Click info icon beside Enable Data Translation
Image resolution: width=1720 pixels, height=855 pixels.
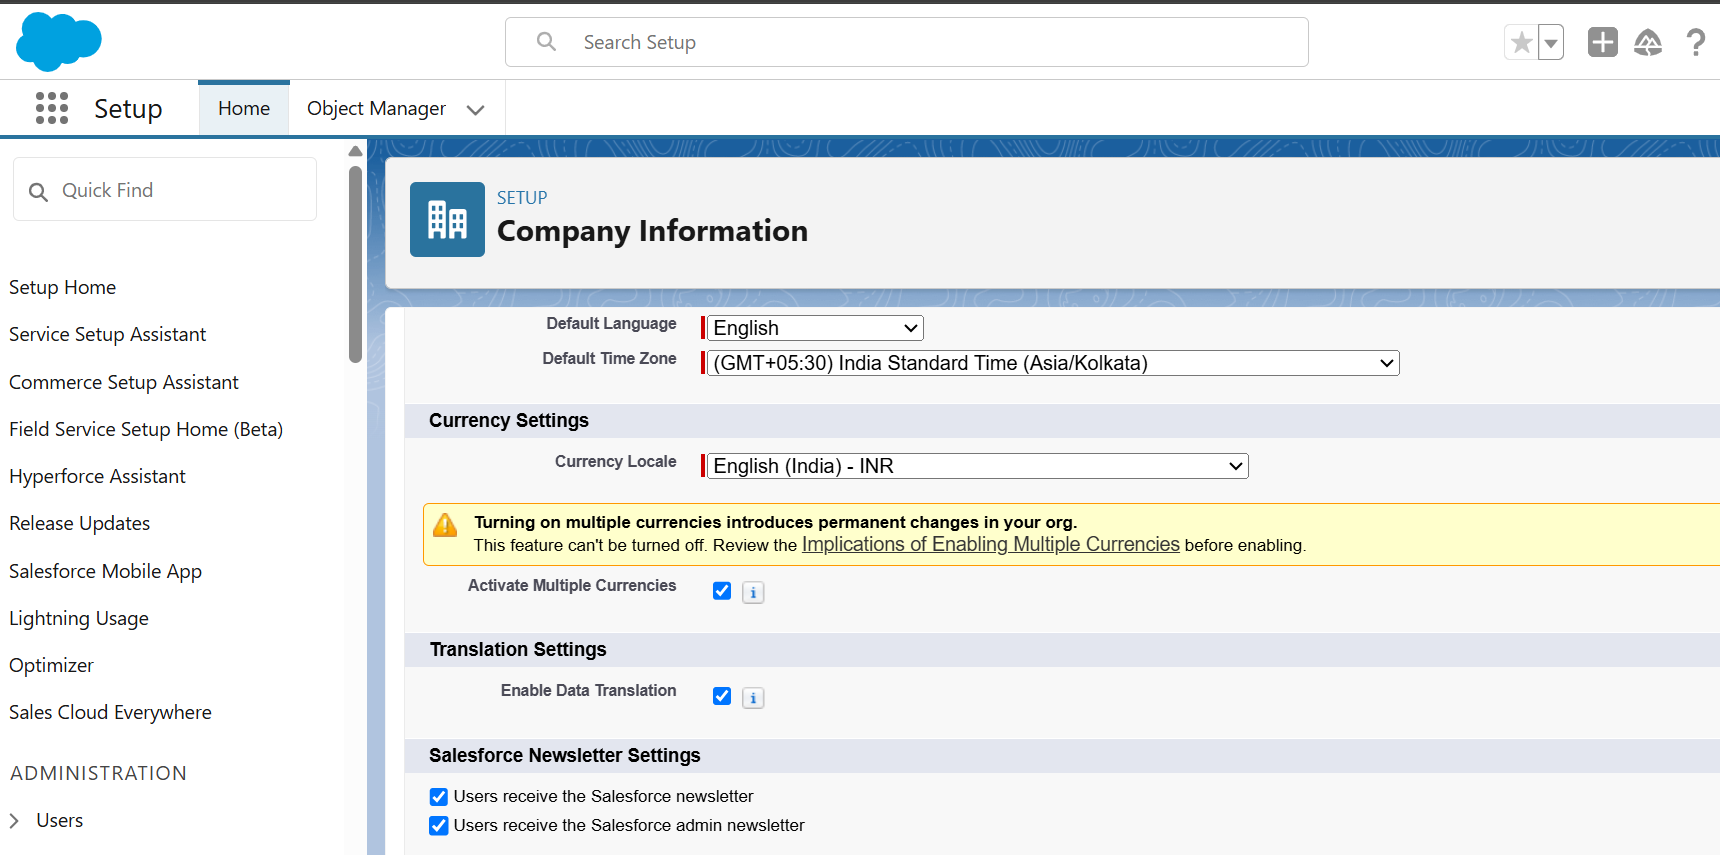[x=753, y=698]
